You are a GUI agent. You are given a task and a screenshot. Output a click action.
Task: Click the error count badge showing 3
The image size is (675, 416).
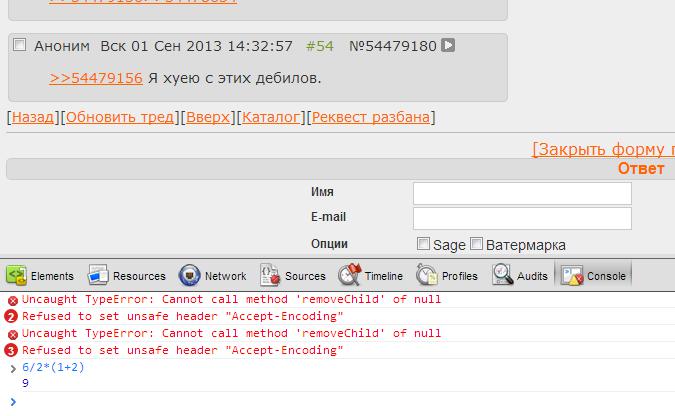[x=11, y=351]
